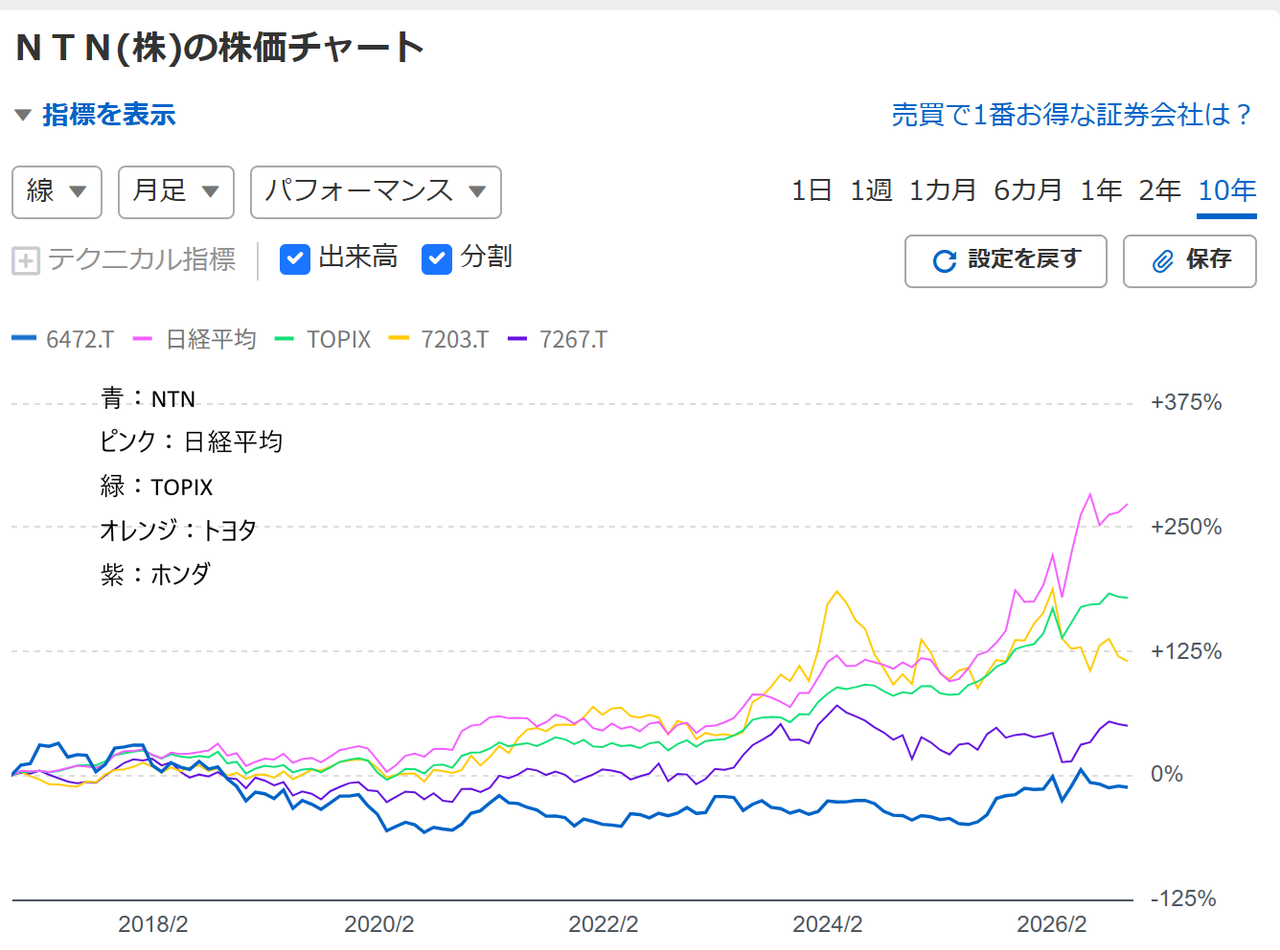Click the plus icon beside テクニカル指標
This screenshot has width=1280, height=950.
point(26,261)
